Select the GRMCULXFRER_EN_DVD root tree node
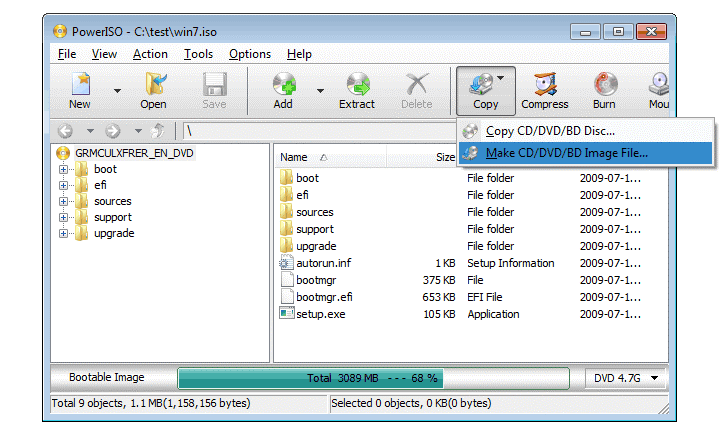Image resolution: width=725 pixels, height=432 pixels. [x=134, y=153]
